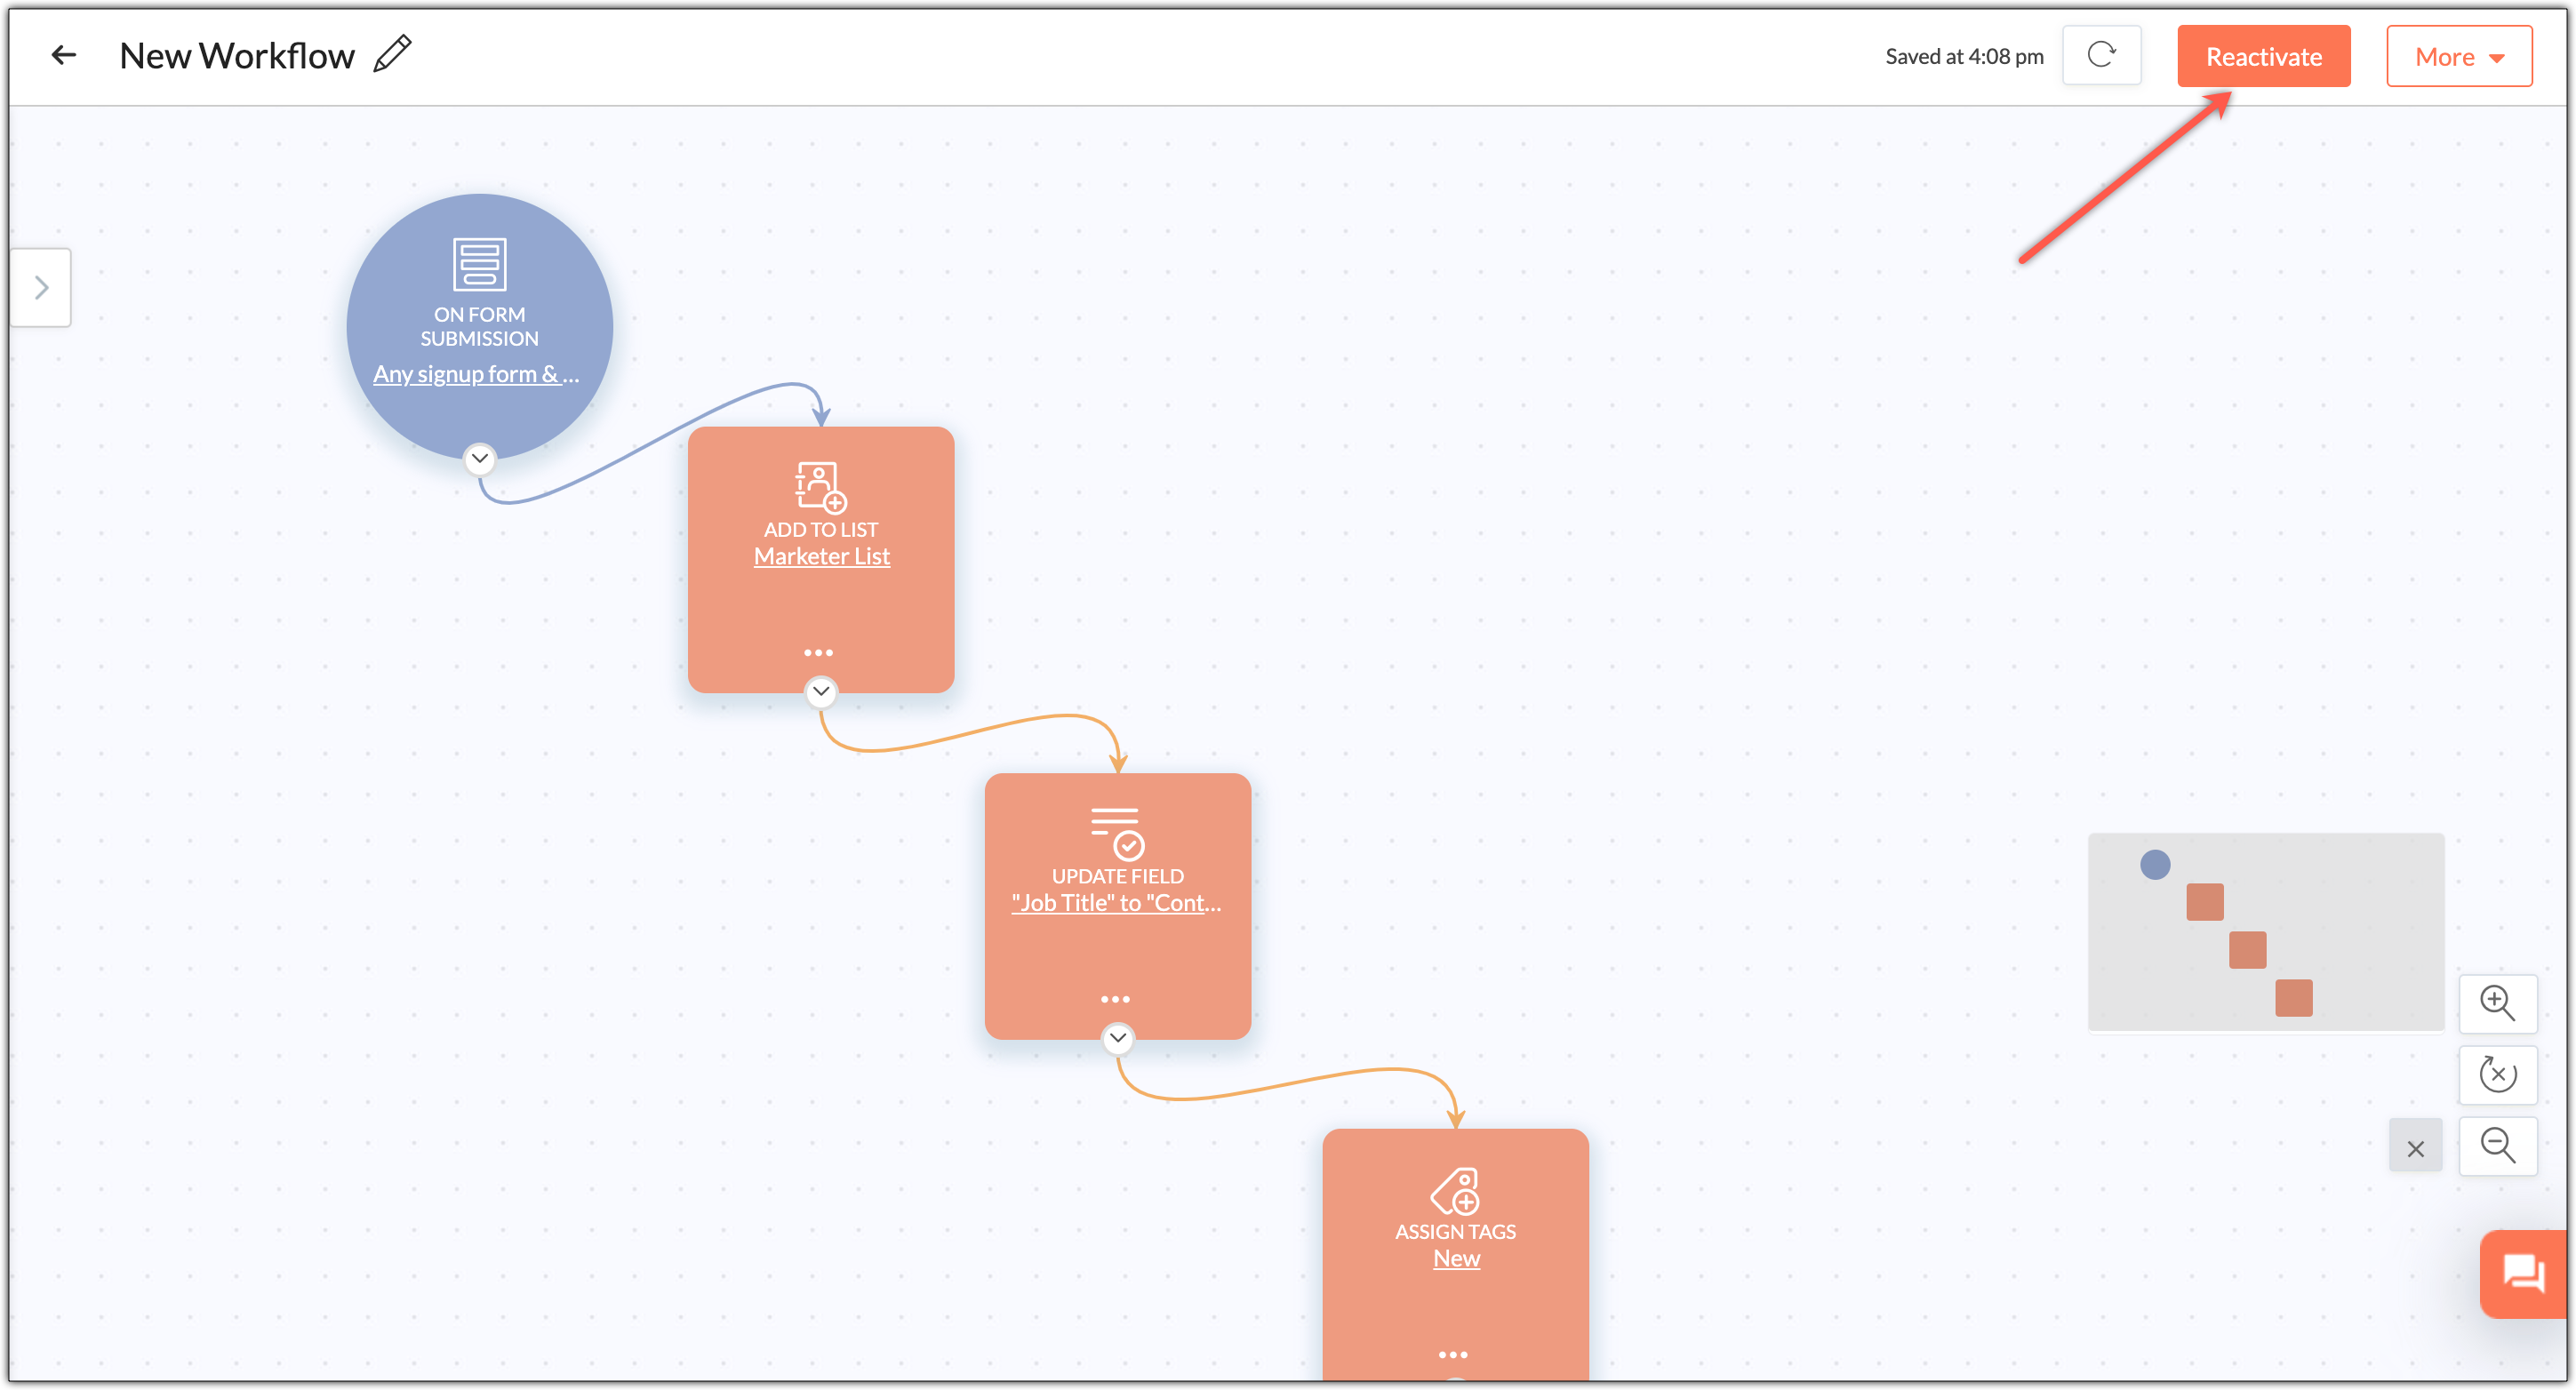Screen dimensions: 2576x1390
Task: Click the workflow minimap thumbnail
Action: 2265,932
